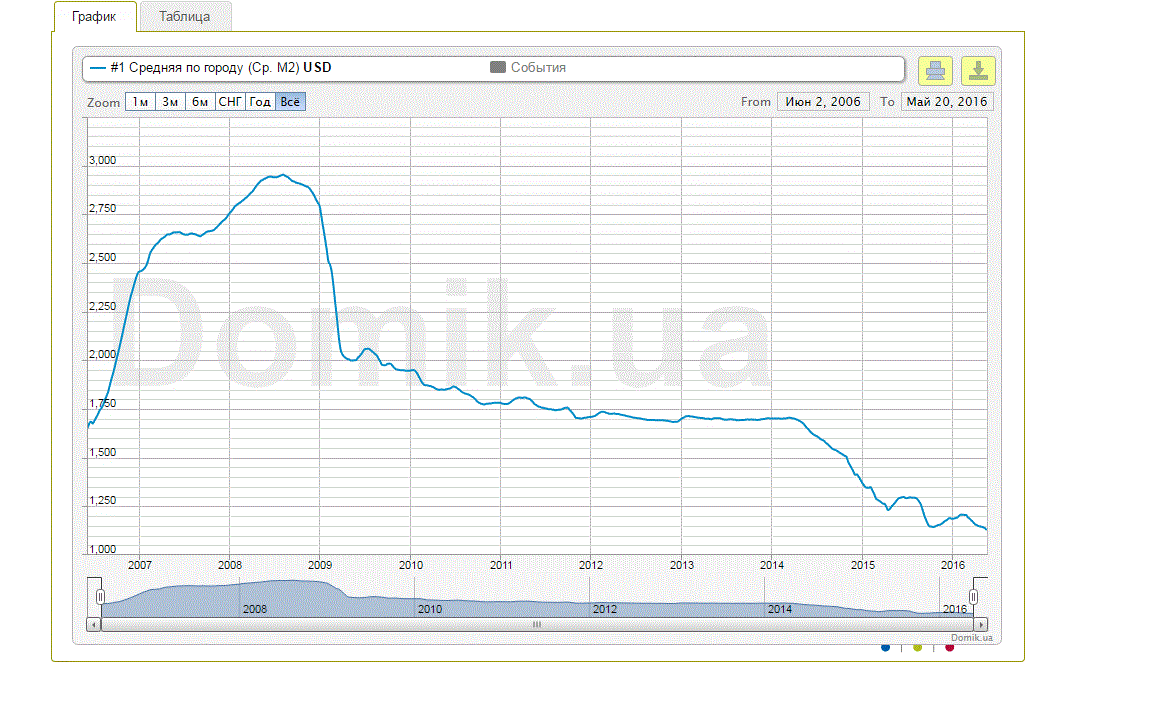Click the navigator scrollbar left arrow
Viewport: 1152px width, 720px height.
tap(95, 624)
